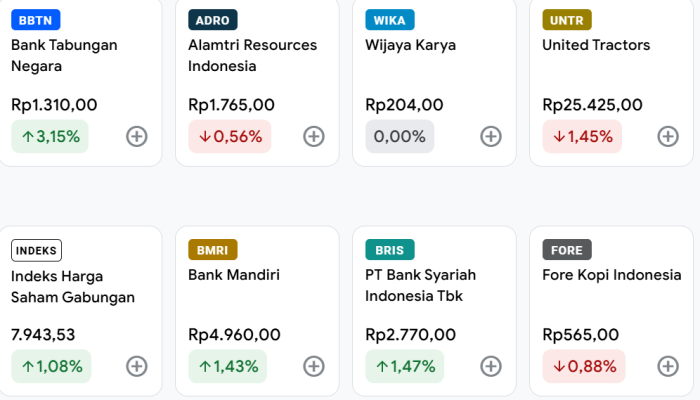Viewport: 700px width, 400px height.
Task: Add Bank Mandiri to watchlist
Action: click(314, 367)
